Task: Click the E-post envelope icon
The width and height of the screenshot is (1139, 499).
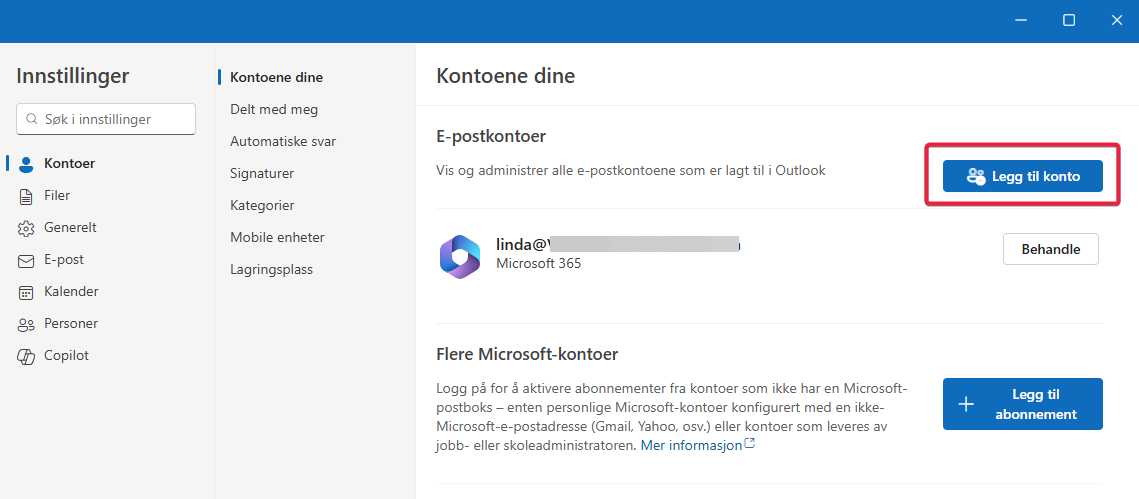Action: pyautogui.click(x=26, y=260)
